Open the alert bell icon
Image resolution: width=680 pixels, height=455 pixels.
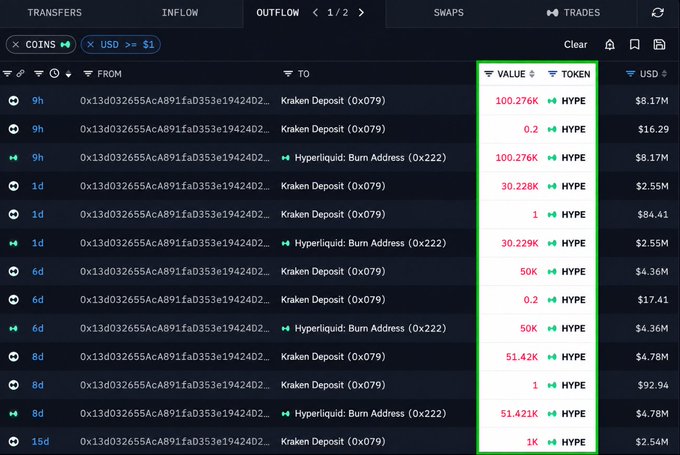[610, 45]
